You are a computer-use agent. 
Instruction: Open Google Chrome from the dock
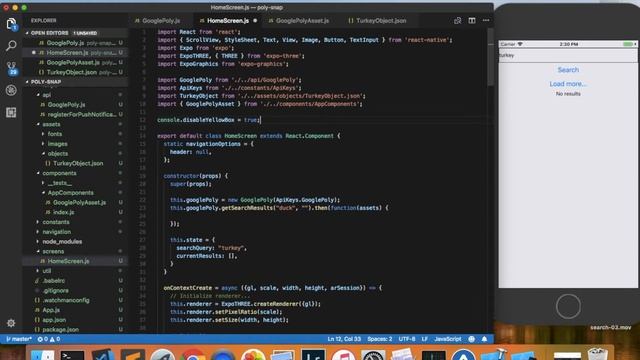193,355
